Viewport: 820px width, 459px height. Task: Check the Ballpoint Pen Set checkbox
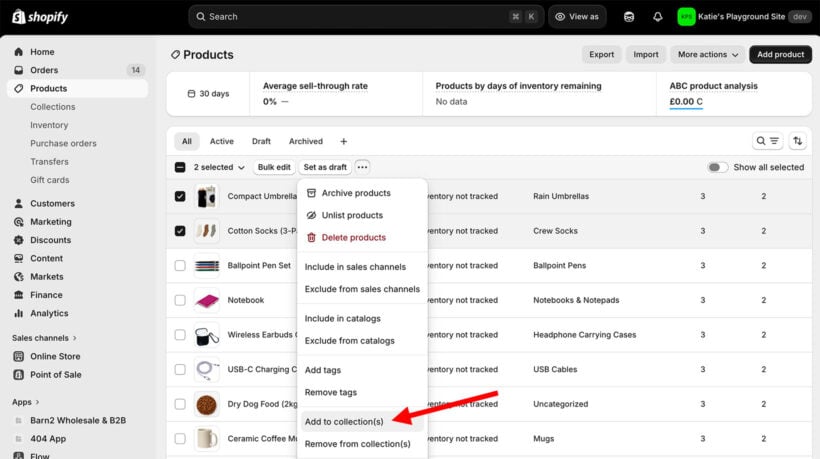point(180,266)
